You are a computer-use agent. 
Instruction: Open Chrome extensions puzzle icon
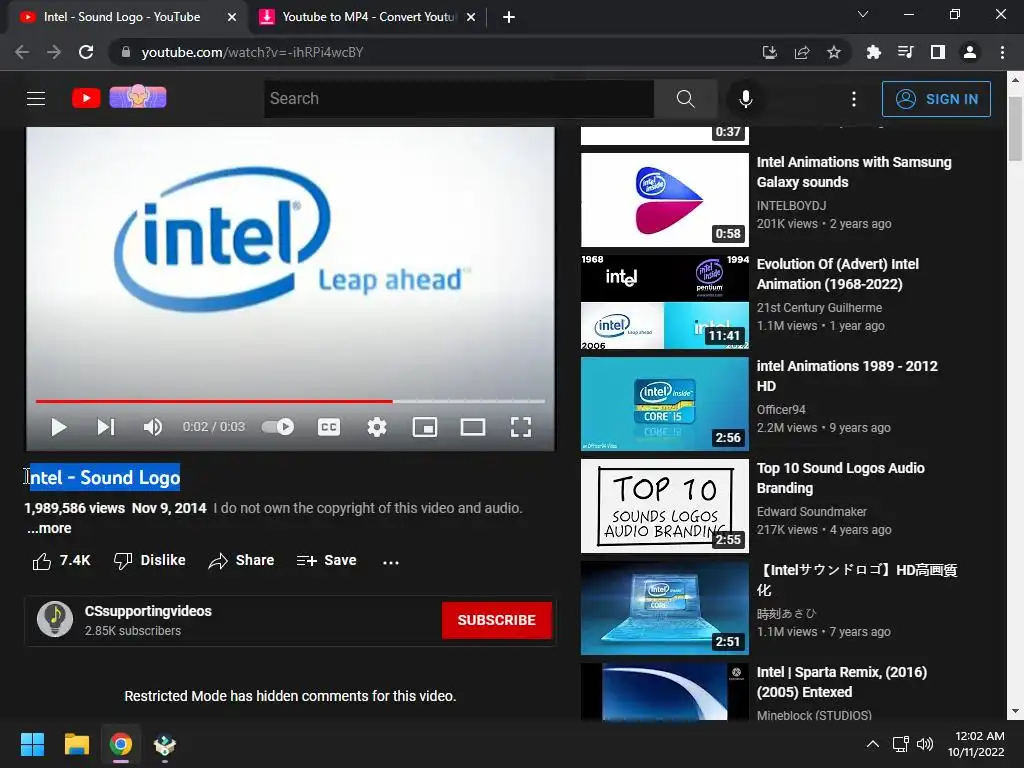[873, 52]
